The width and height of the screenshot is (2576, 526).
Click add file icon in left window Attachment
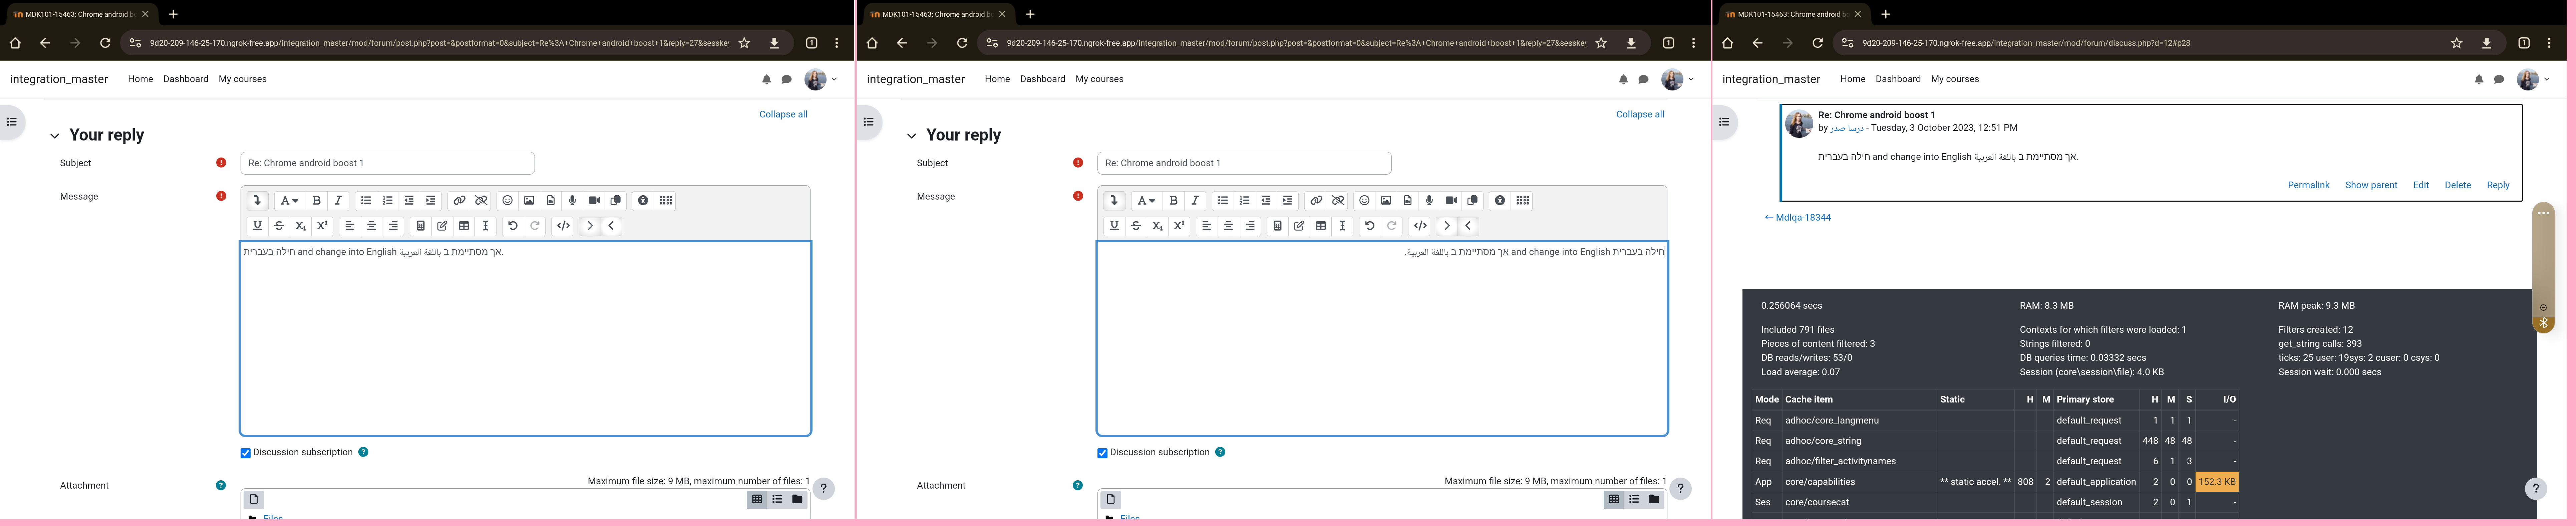click(x=254, y=499)
